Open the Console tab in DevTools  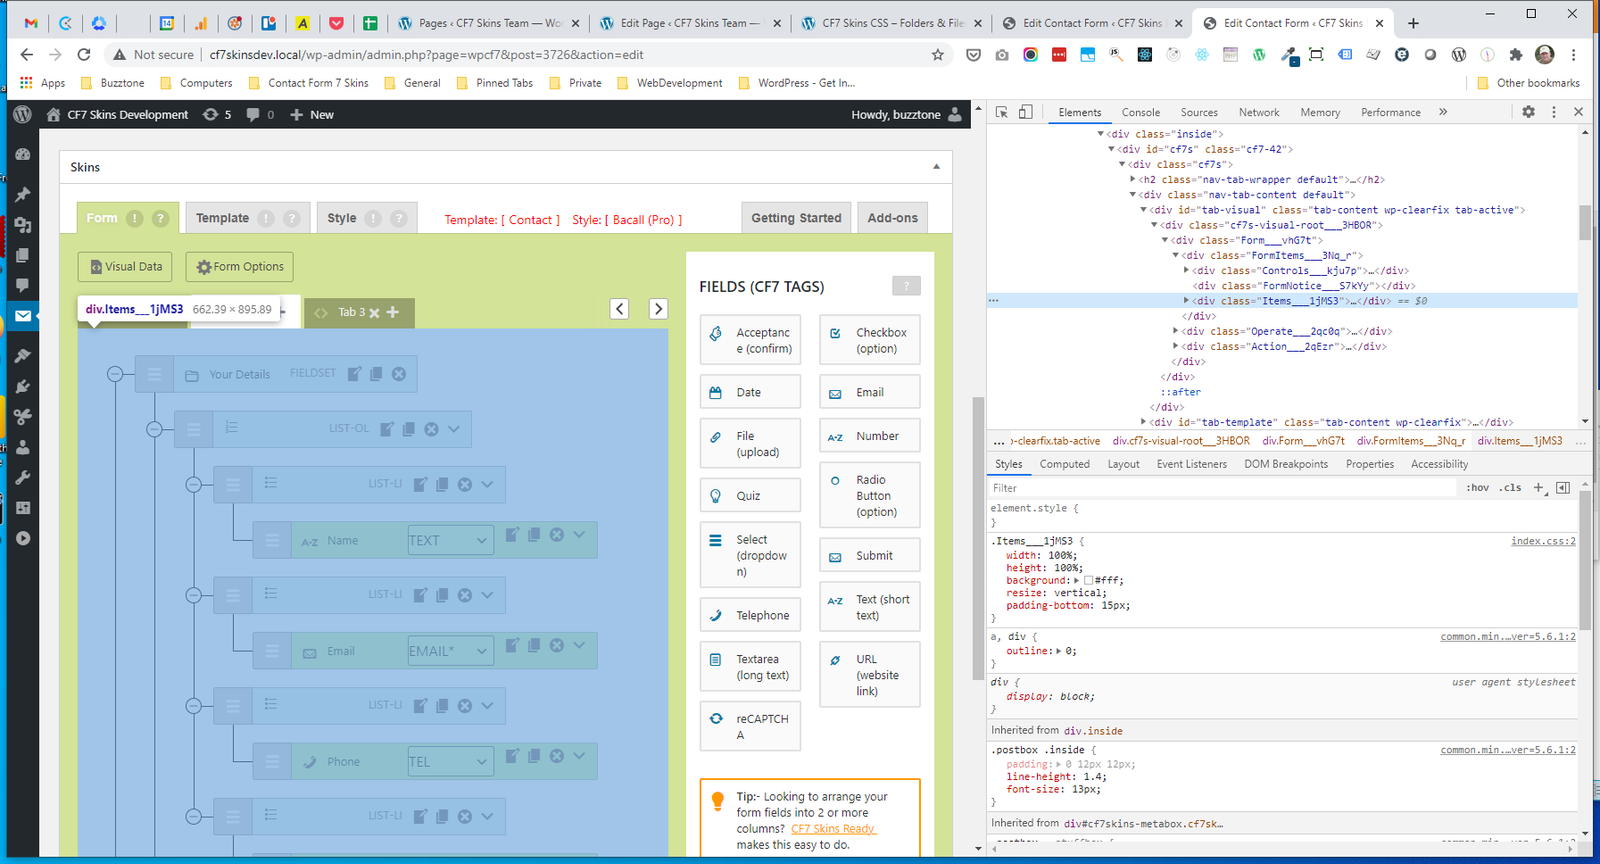click(x=1140, y=113)
